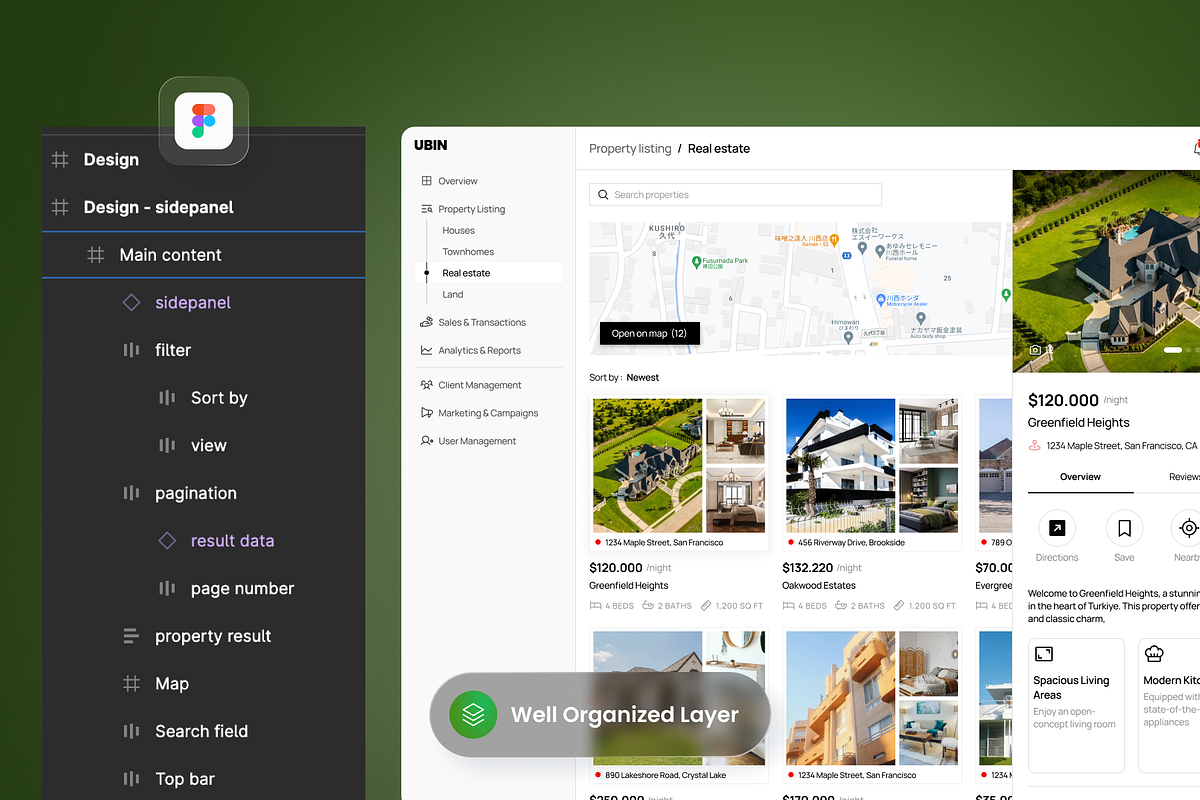Click the User Management icon
This screenshot has height=800, width=1200.
coord(427,441)
